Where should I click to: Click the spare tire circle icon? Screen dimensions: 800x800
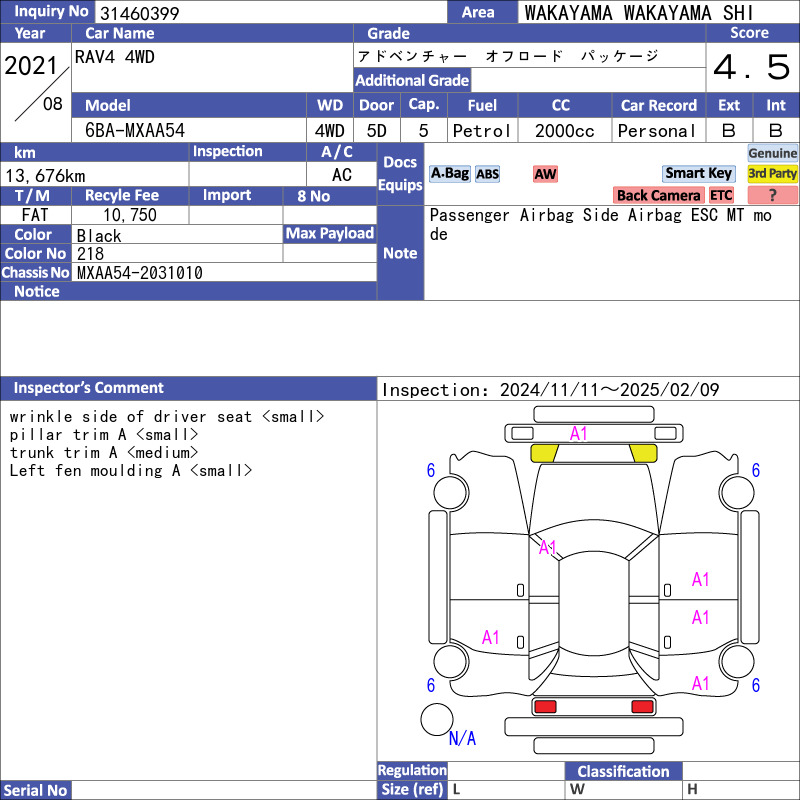[437, 719]
